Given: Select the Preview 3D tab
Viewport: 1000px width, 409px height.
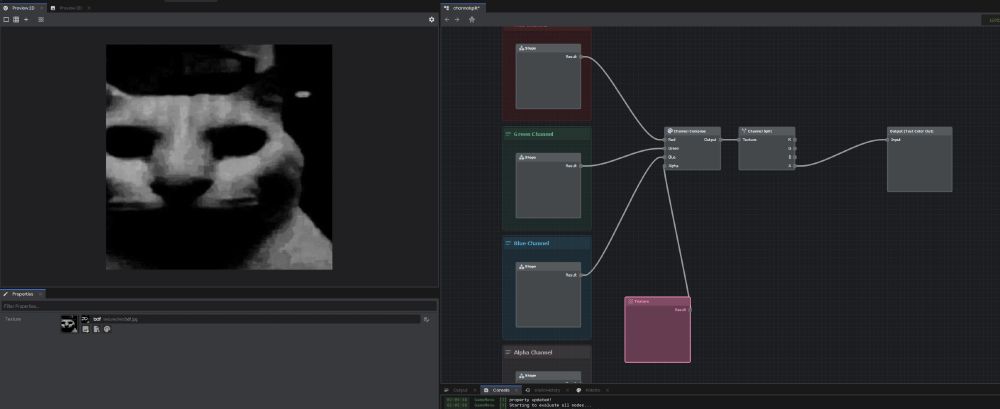Looking at the screenshot, I should tap(70, 8).
